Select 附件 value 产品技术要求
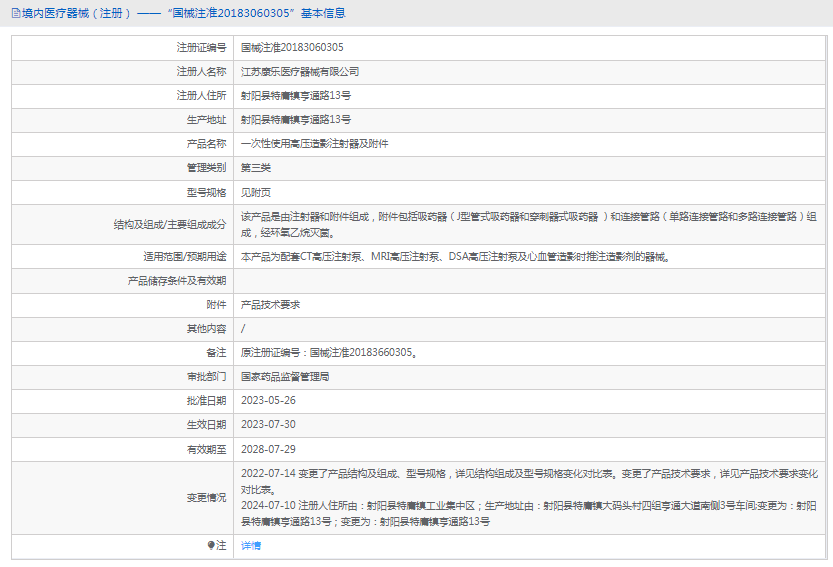Image resolution: width=833 pixels, height=567 pixels. (x=270, y=304)
